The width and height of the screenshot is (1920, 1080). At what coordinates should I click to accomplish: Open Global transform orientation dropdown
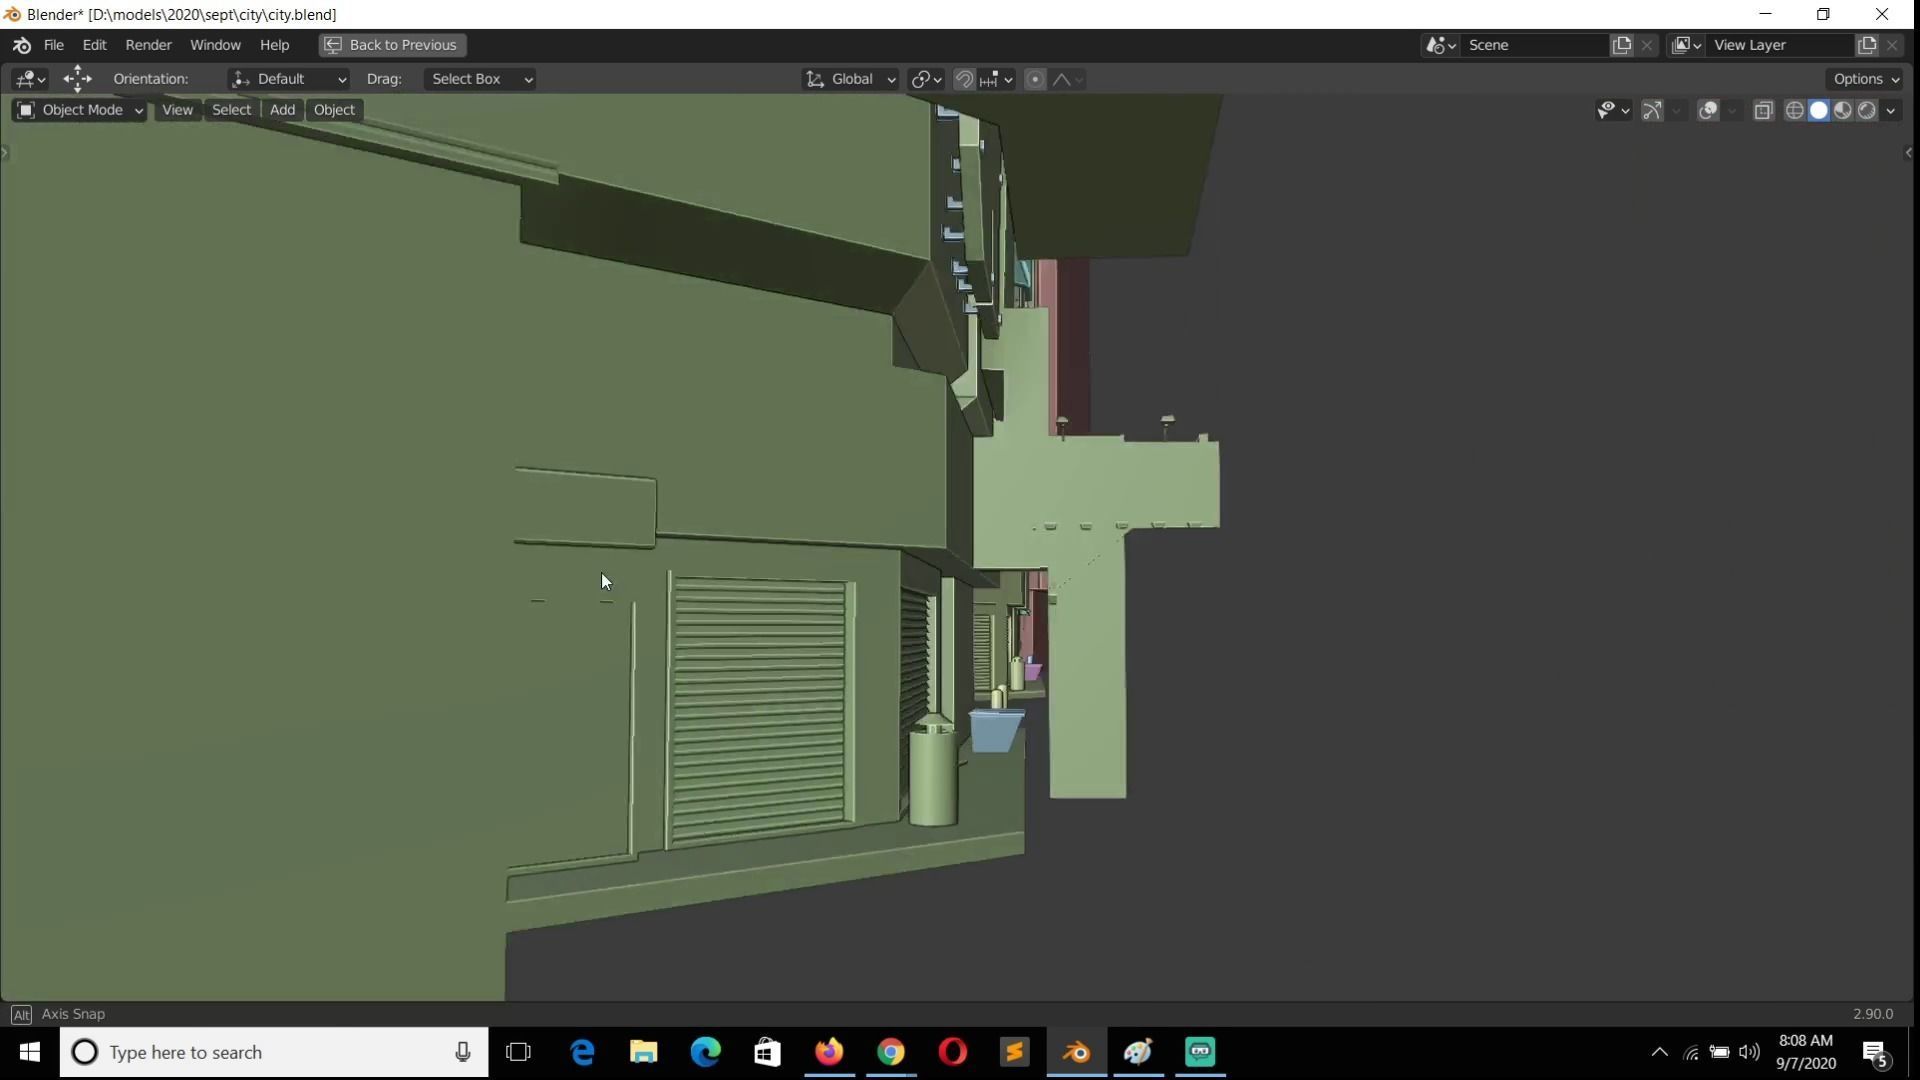pyautogui.click(x=851, y=79)
